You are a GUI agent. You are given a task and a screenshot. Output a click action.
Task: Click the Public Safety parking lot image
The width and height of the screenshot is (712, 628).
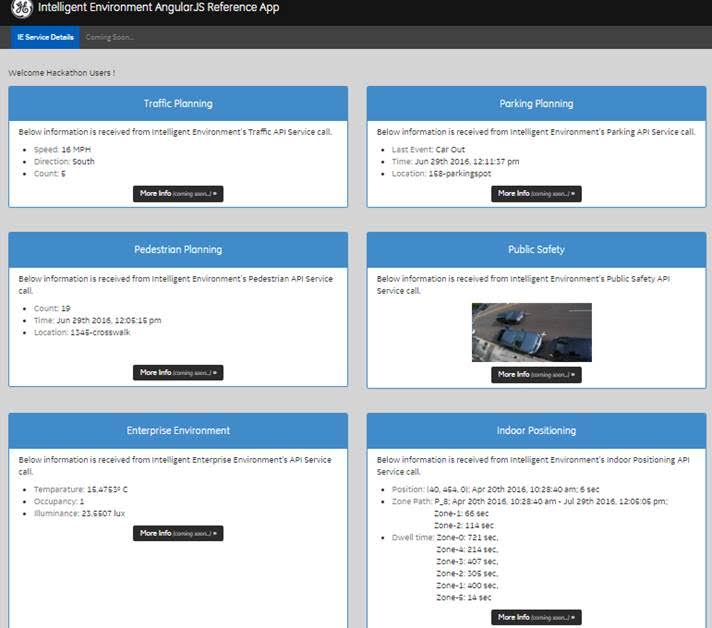coord(531,332)
